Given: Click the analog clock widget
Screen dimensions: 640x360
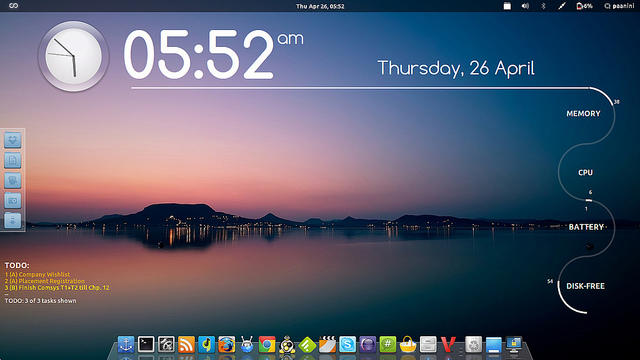Looking at the screenshot, I should [x=73, y=56].
